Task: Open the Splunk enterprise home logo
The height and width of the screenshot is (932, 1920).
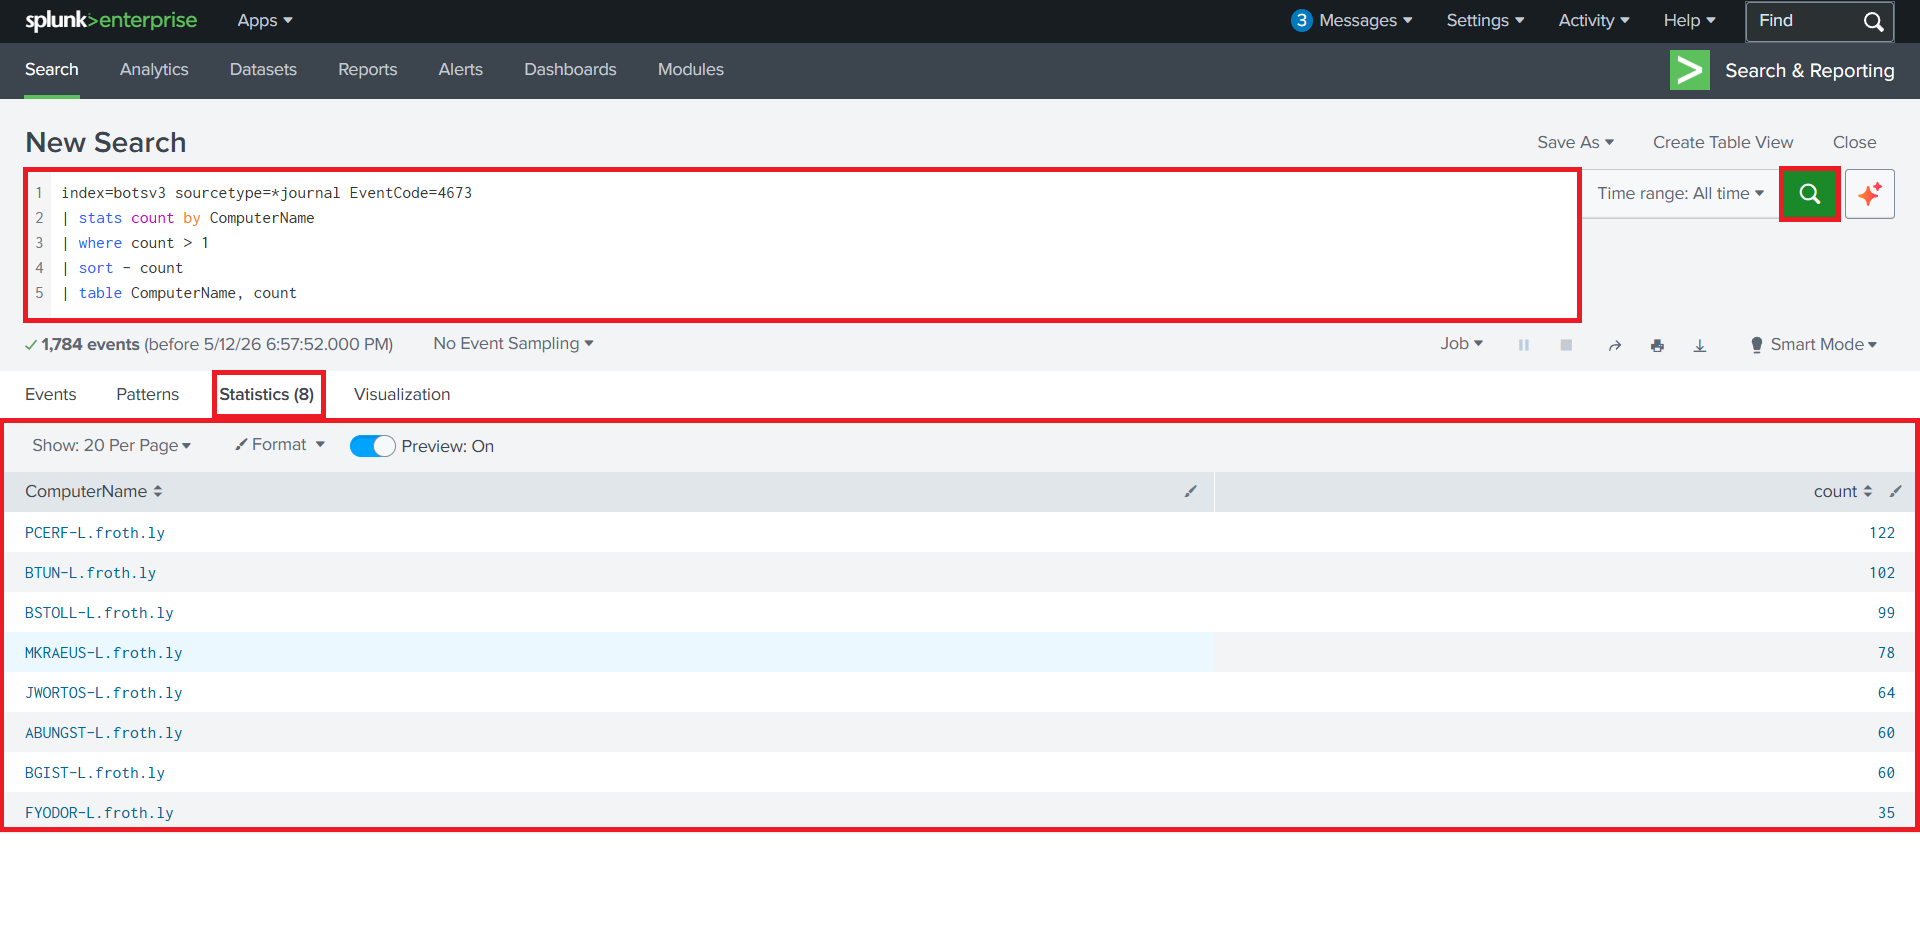Action: click(111, 20)
